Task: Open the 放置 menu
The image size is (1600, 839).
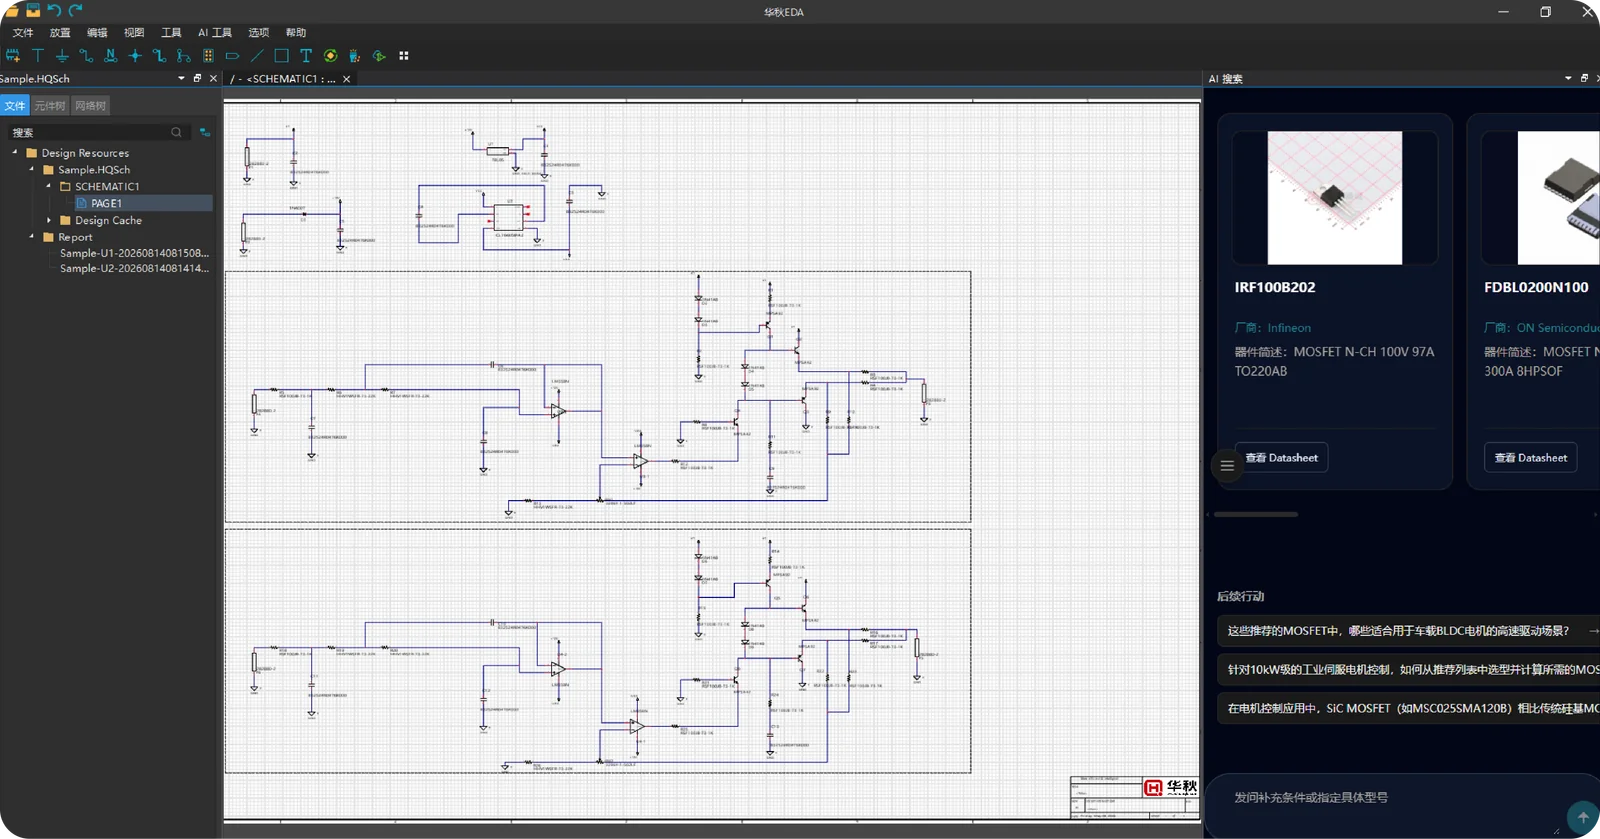Action: (x=60, y=33)
